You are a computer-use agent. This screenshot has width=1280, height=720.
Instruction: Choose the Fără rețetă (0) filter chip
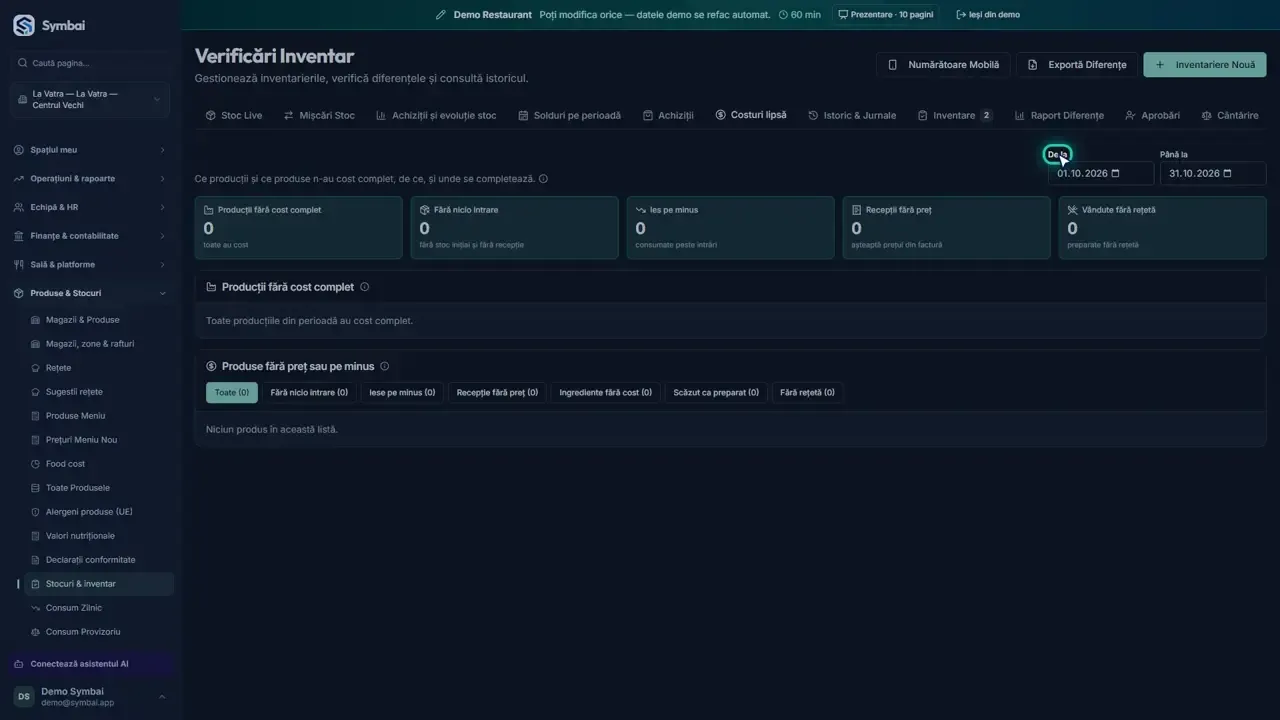pos(807,393)
